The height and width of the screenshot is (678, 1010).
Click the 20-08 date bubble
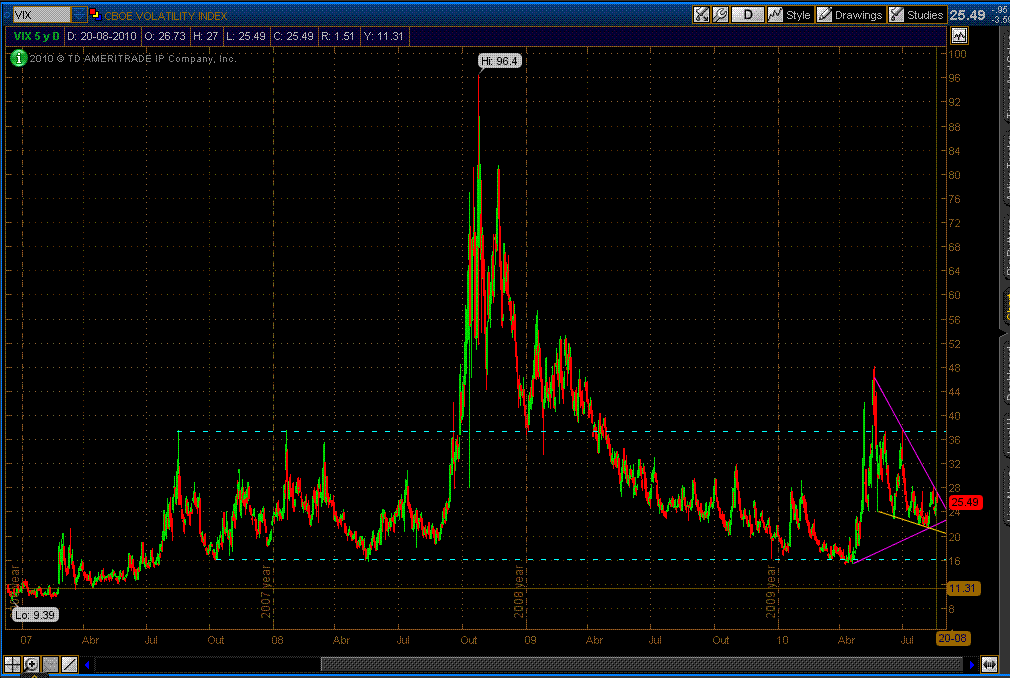click(953, 638)
